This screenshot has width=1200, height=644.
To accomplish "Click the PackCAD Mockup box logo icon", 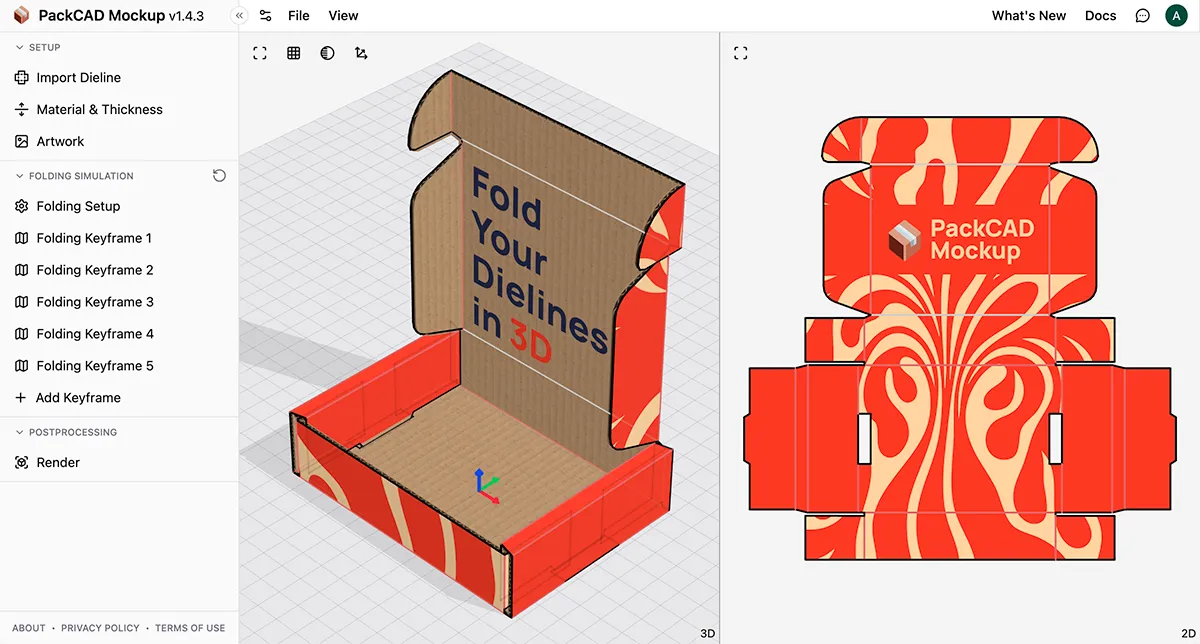I will 21,15.
